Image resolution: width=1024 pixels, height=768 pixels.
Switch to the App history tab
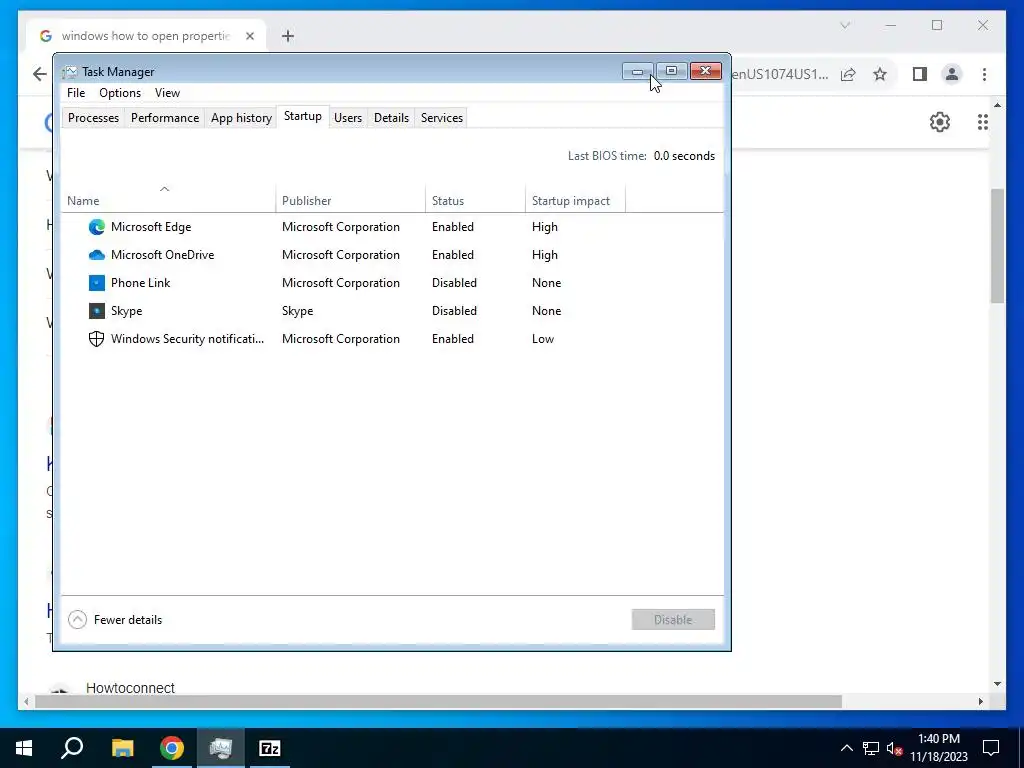(241, 118)
